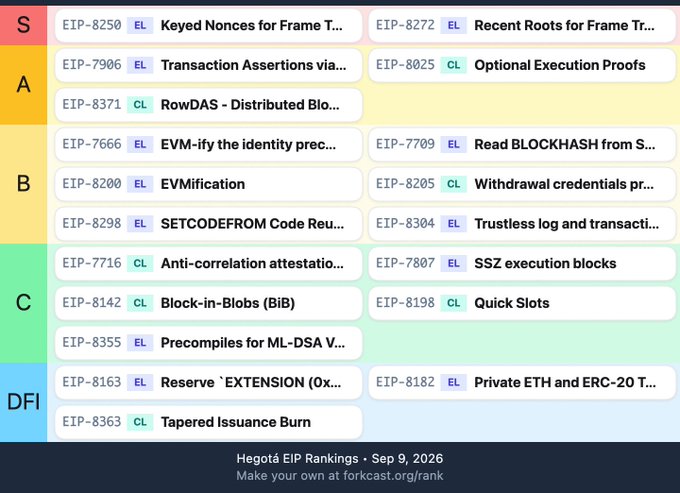Select the B tier label

point(23,184)
